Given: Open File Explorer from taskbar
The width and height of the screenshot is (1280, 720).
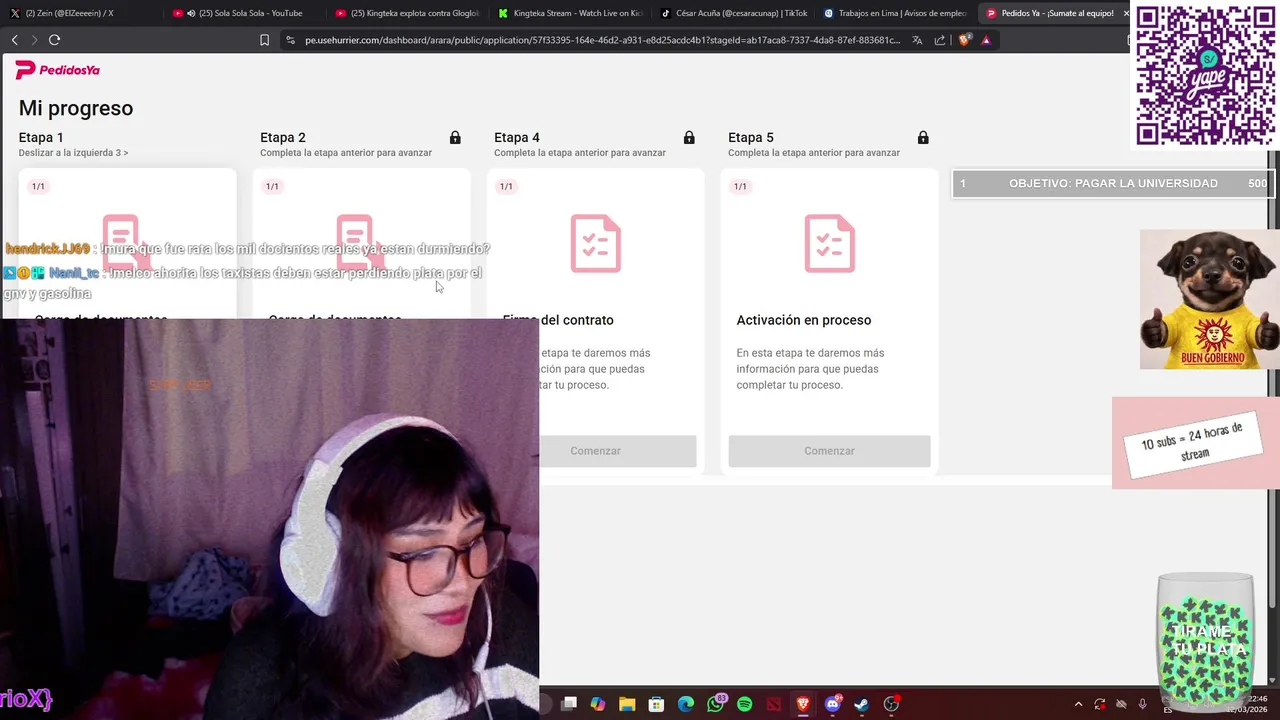Looking at the screenshot, I should (x=627, y=704).
